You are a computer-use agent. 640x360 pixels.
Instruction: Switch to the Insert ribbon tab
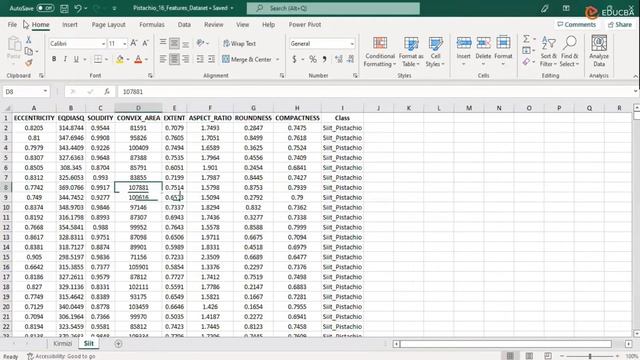pyautogui.click(x=70, y=24)
